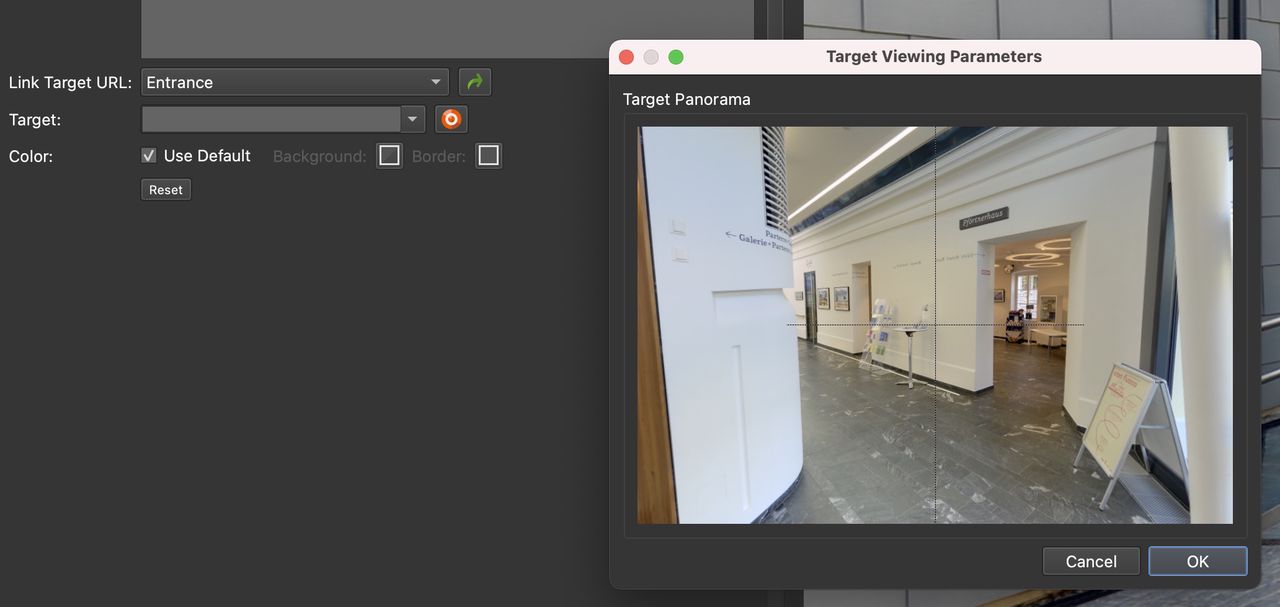Open the Background color swatch
This screenshot has height=607, width=1280.
tap(388, 155)
